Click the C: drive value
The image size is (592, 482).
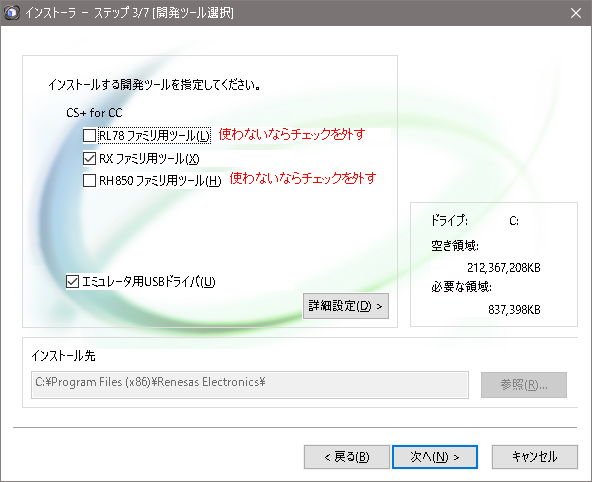click(514, 221)
